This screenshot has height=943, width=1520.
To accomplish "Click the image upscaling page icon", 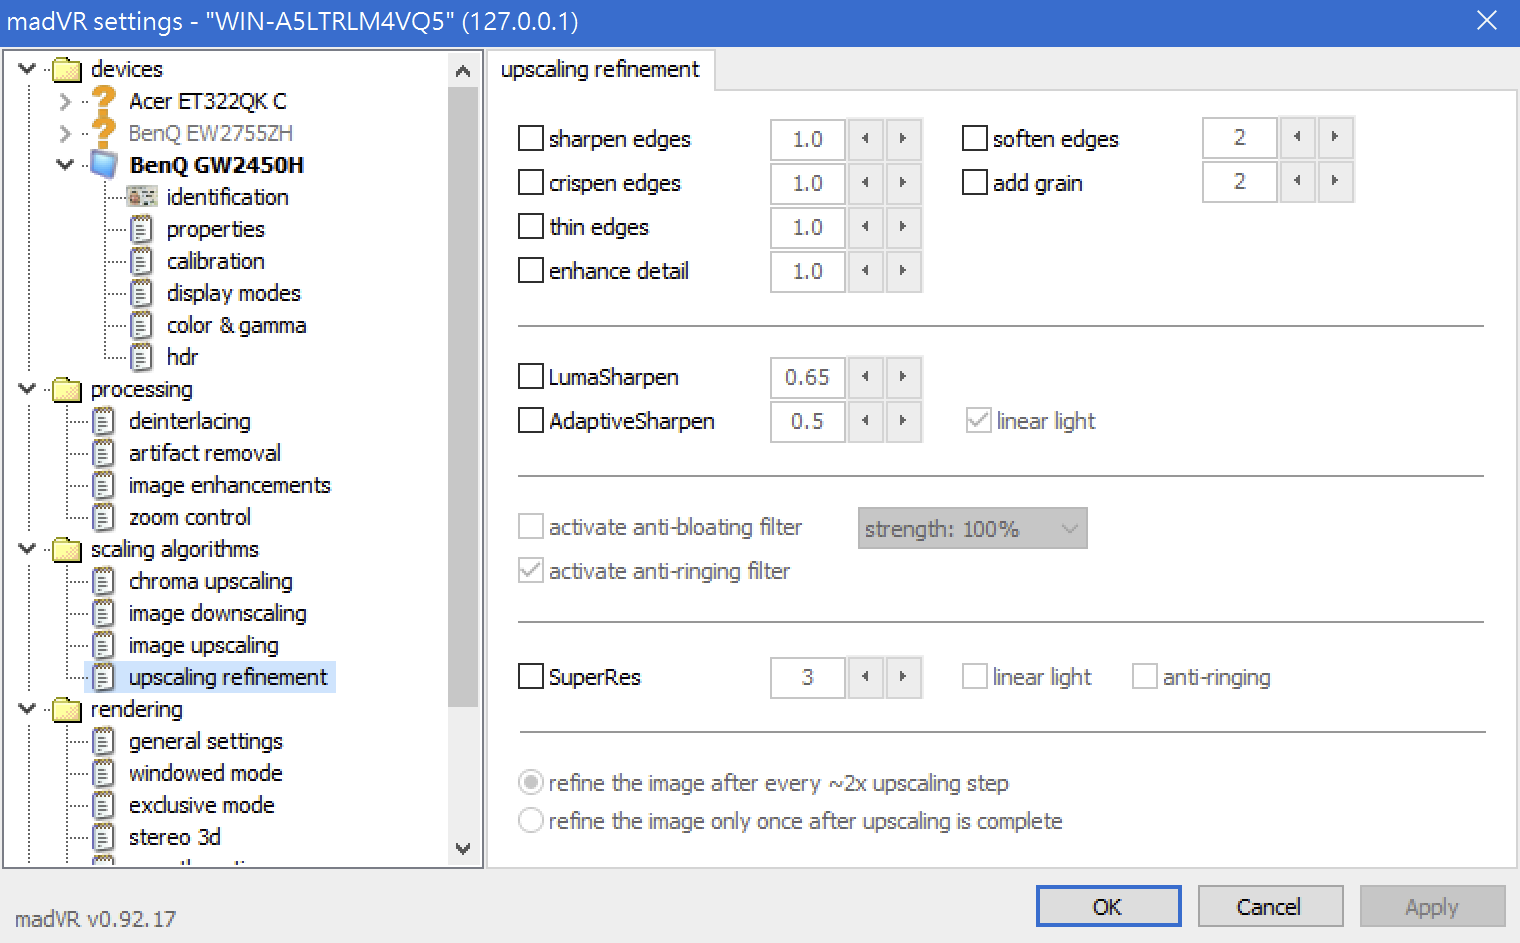I will click(103, 645).
